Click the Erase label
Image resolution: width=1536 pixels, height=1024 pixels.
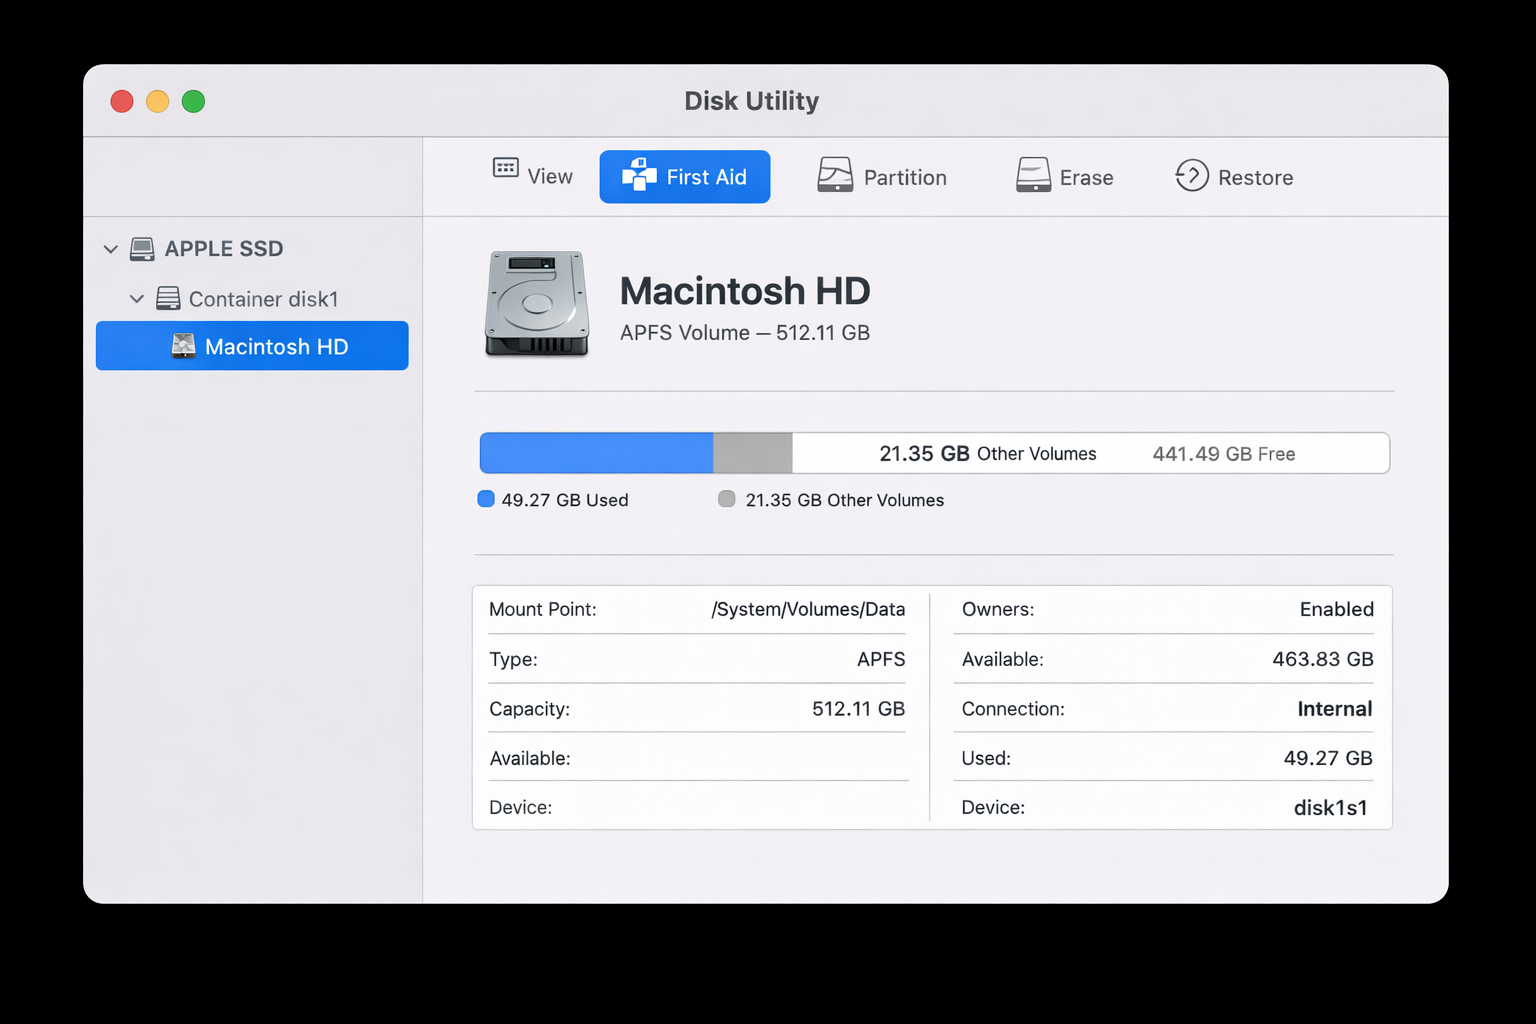tap(1086, 178)
